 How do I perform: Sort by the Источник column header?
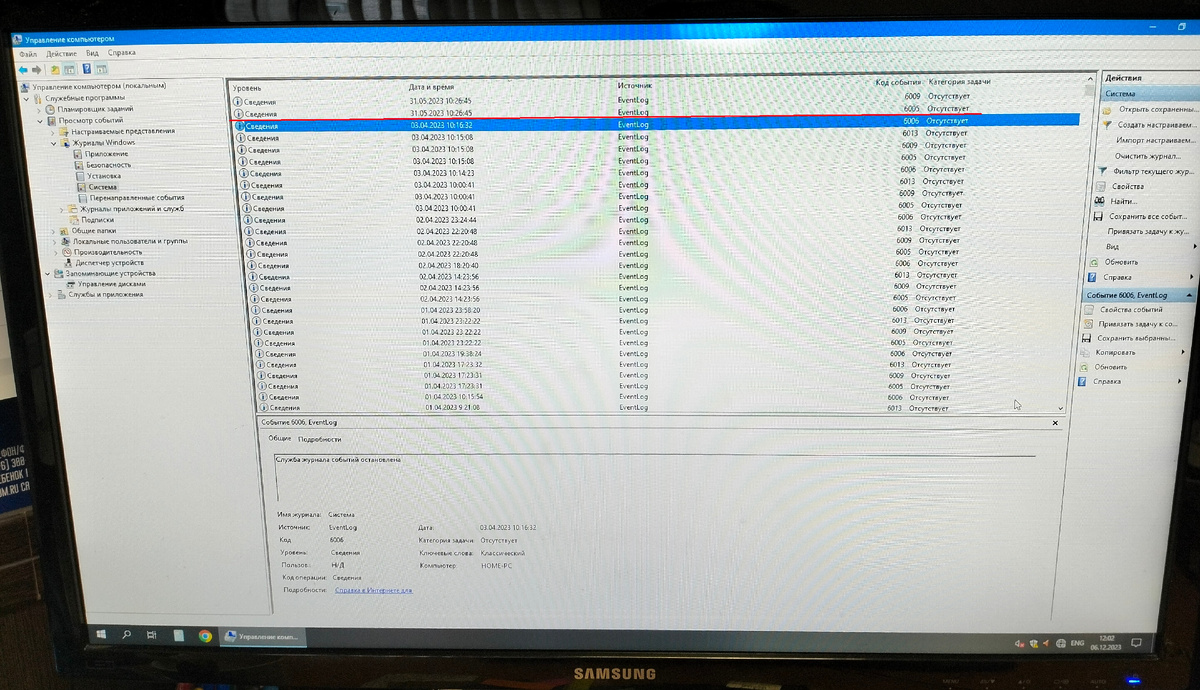(635, 88)
